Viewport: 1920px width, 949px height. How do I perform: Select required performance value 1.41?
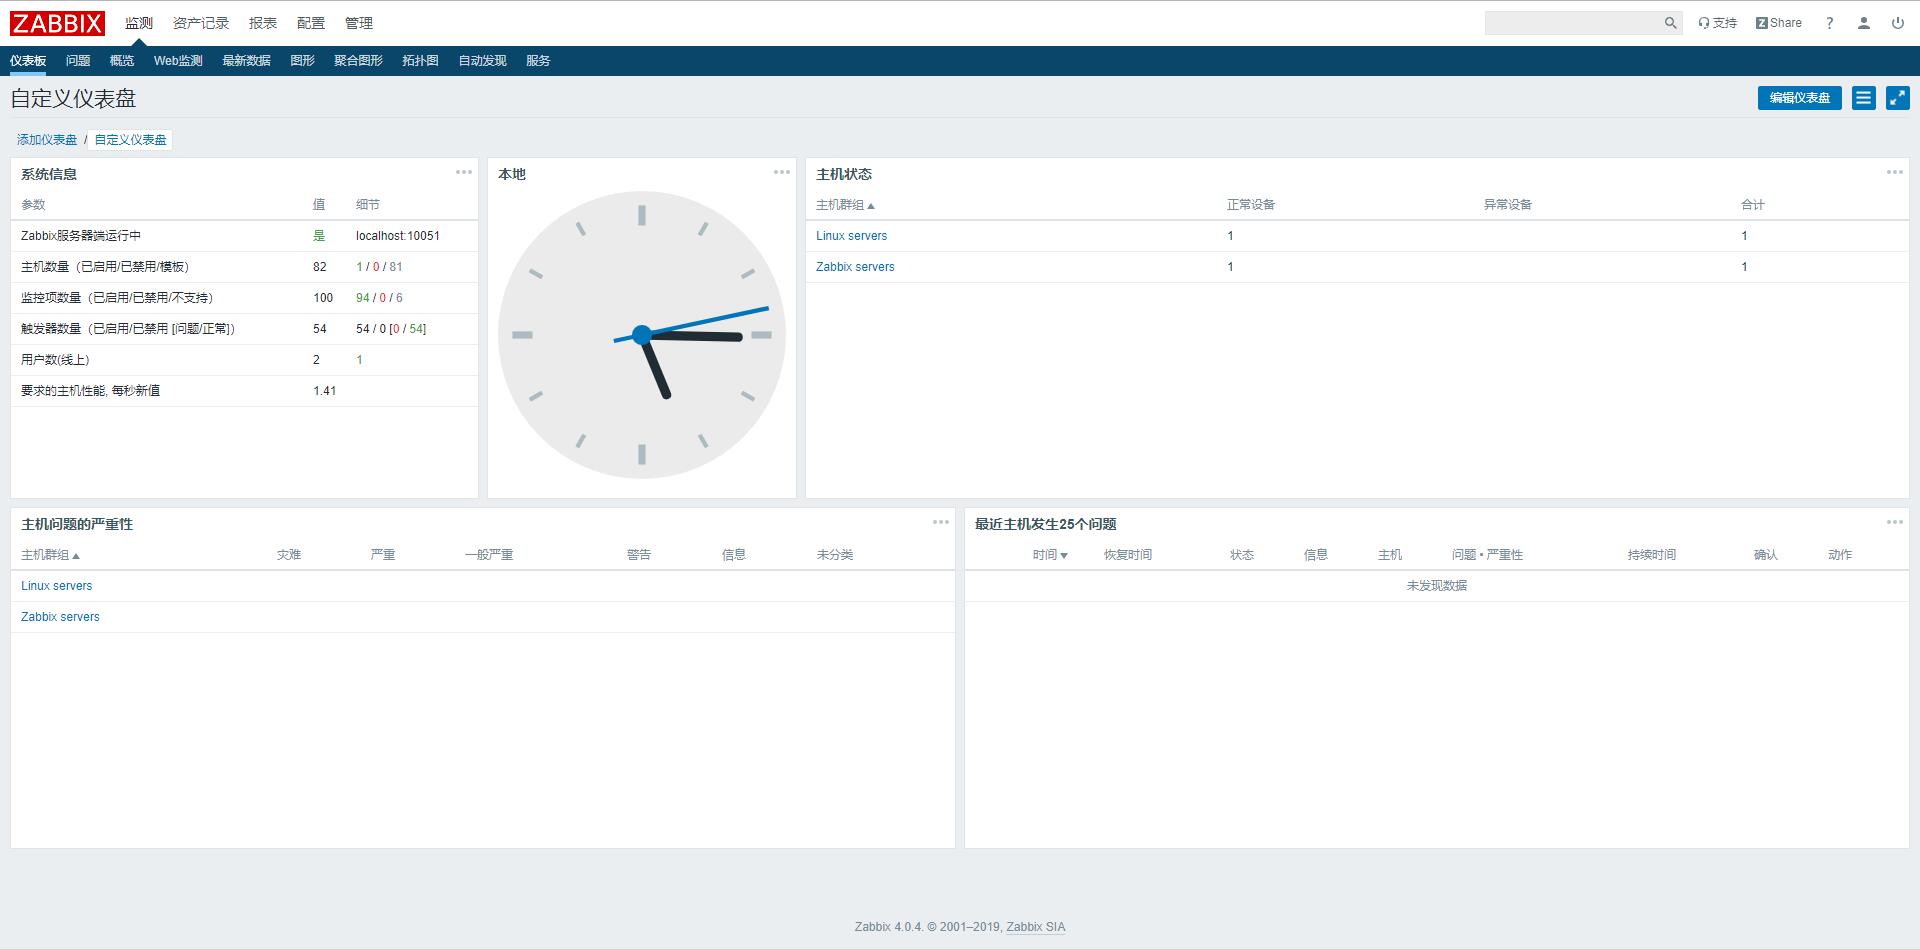[x=324, y=391]
